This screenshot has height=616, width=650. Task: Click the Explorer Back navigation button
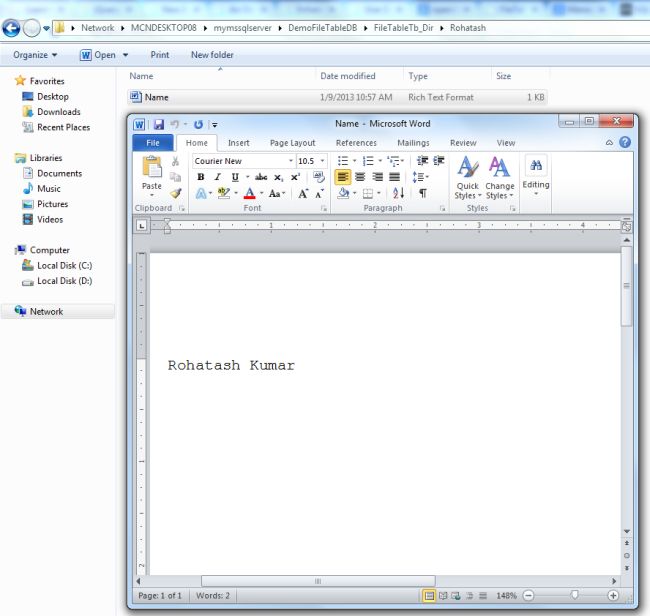[11, 28]
